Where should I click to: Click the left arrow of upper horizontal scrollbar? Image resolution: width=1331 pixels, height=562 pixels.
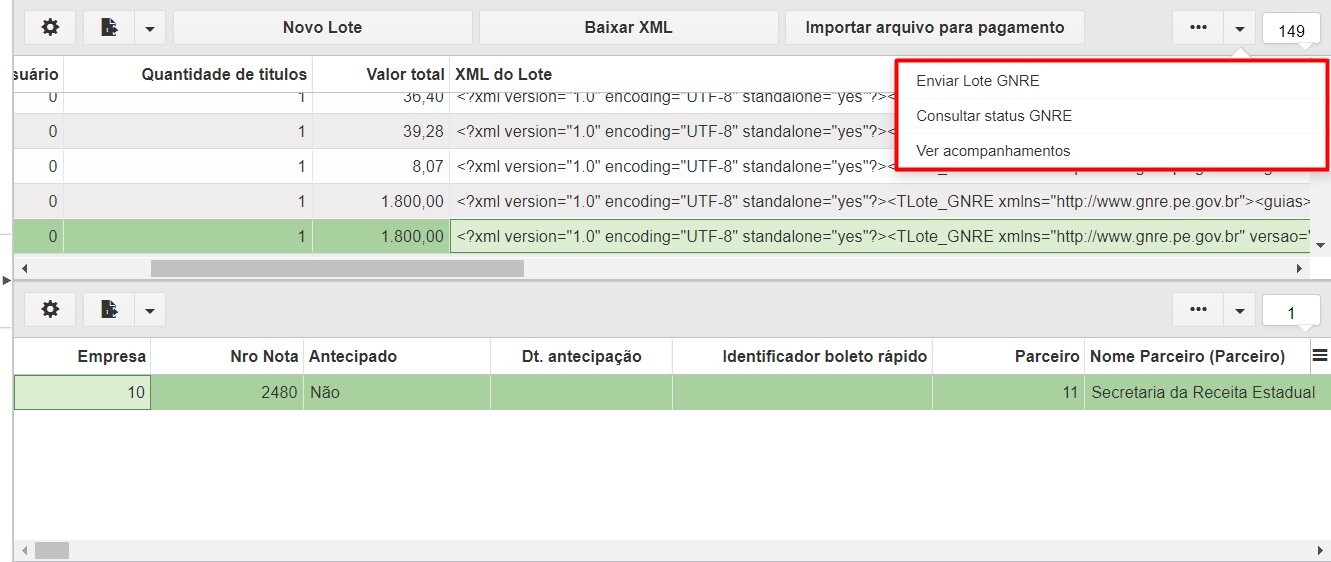[24, 268]
